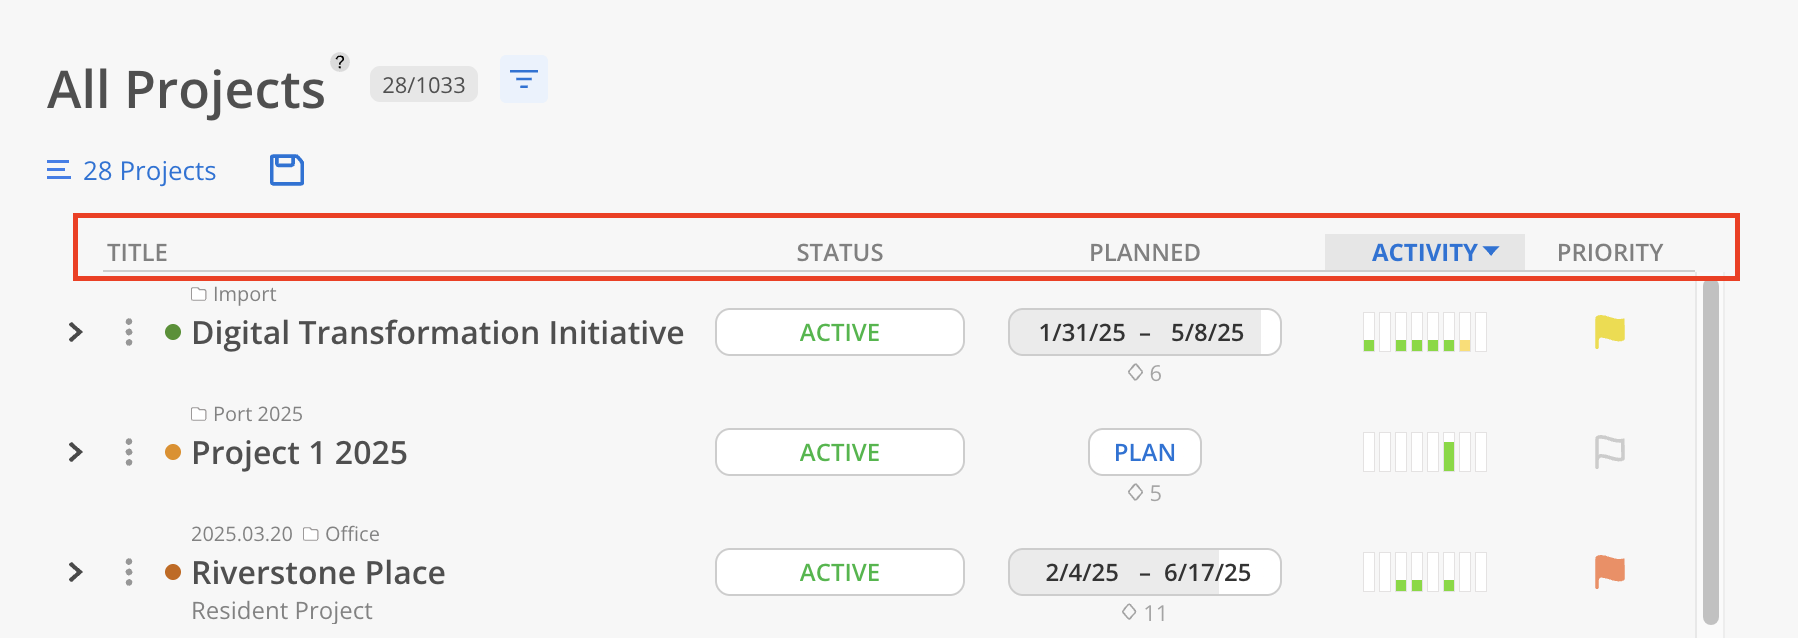
Task: Open three-dot menu for Digital Transformation Initiative
Action: pyautogui.click(x=129, y=332)
